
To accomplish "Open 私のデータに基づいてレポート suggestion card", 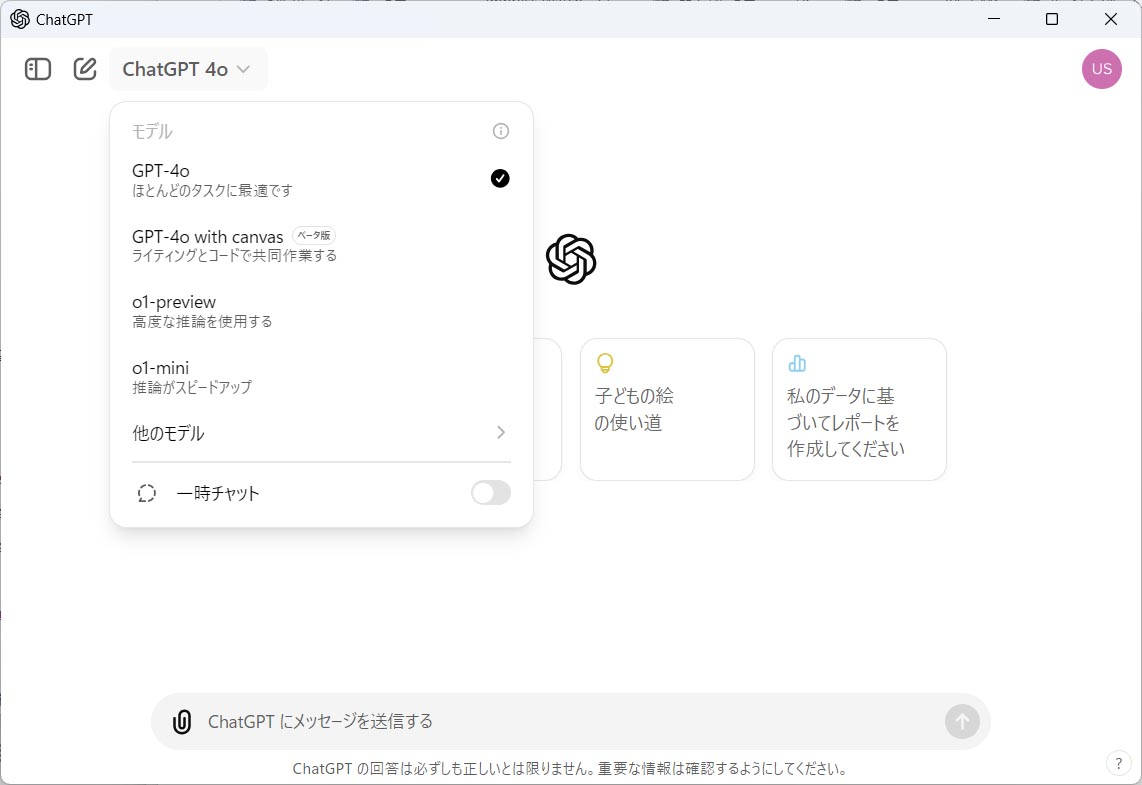I will click(x=859, y=409).
